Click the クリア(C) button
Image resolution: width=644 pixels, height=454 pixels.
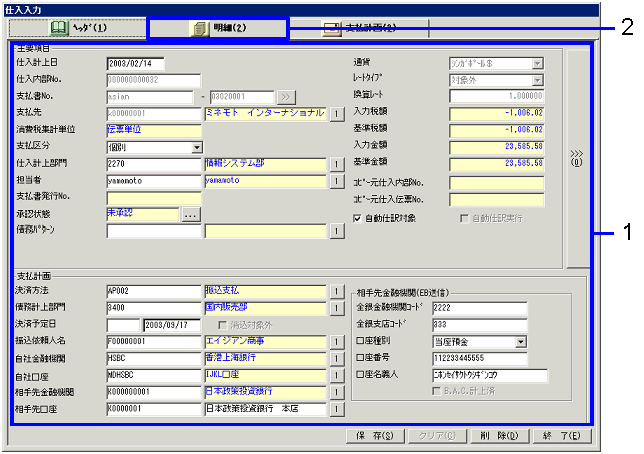click(437, 436)
